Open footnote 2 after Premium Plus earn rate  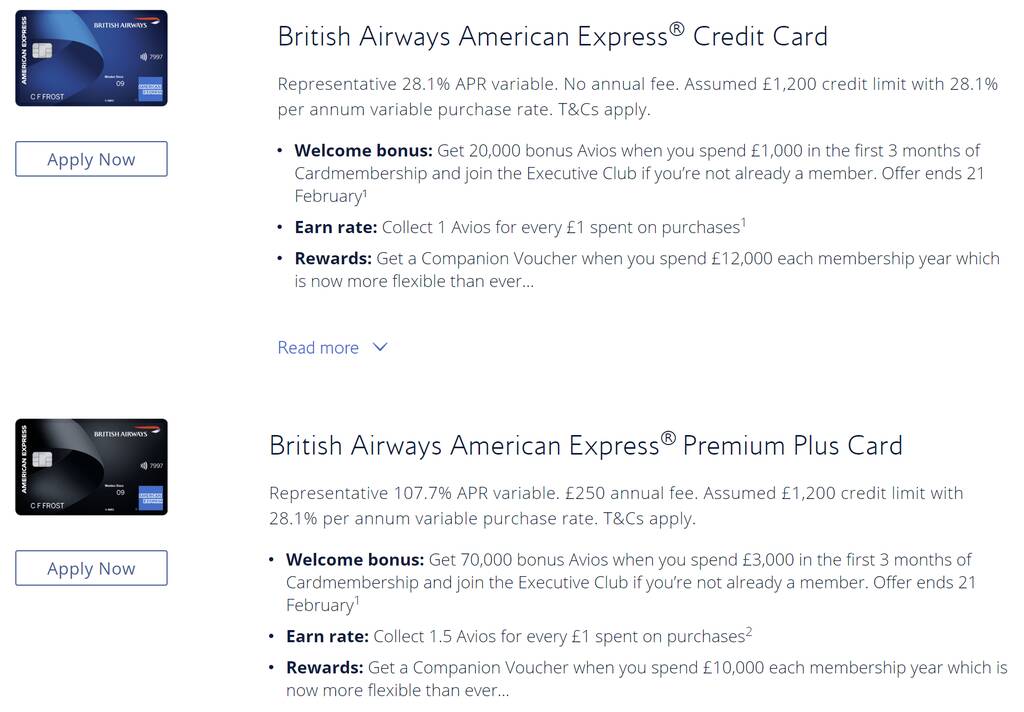pyautogui.click(x=748, y=631)
